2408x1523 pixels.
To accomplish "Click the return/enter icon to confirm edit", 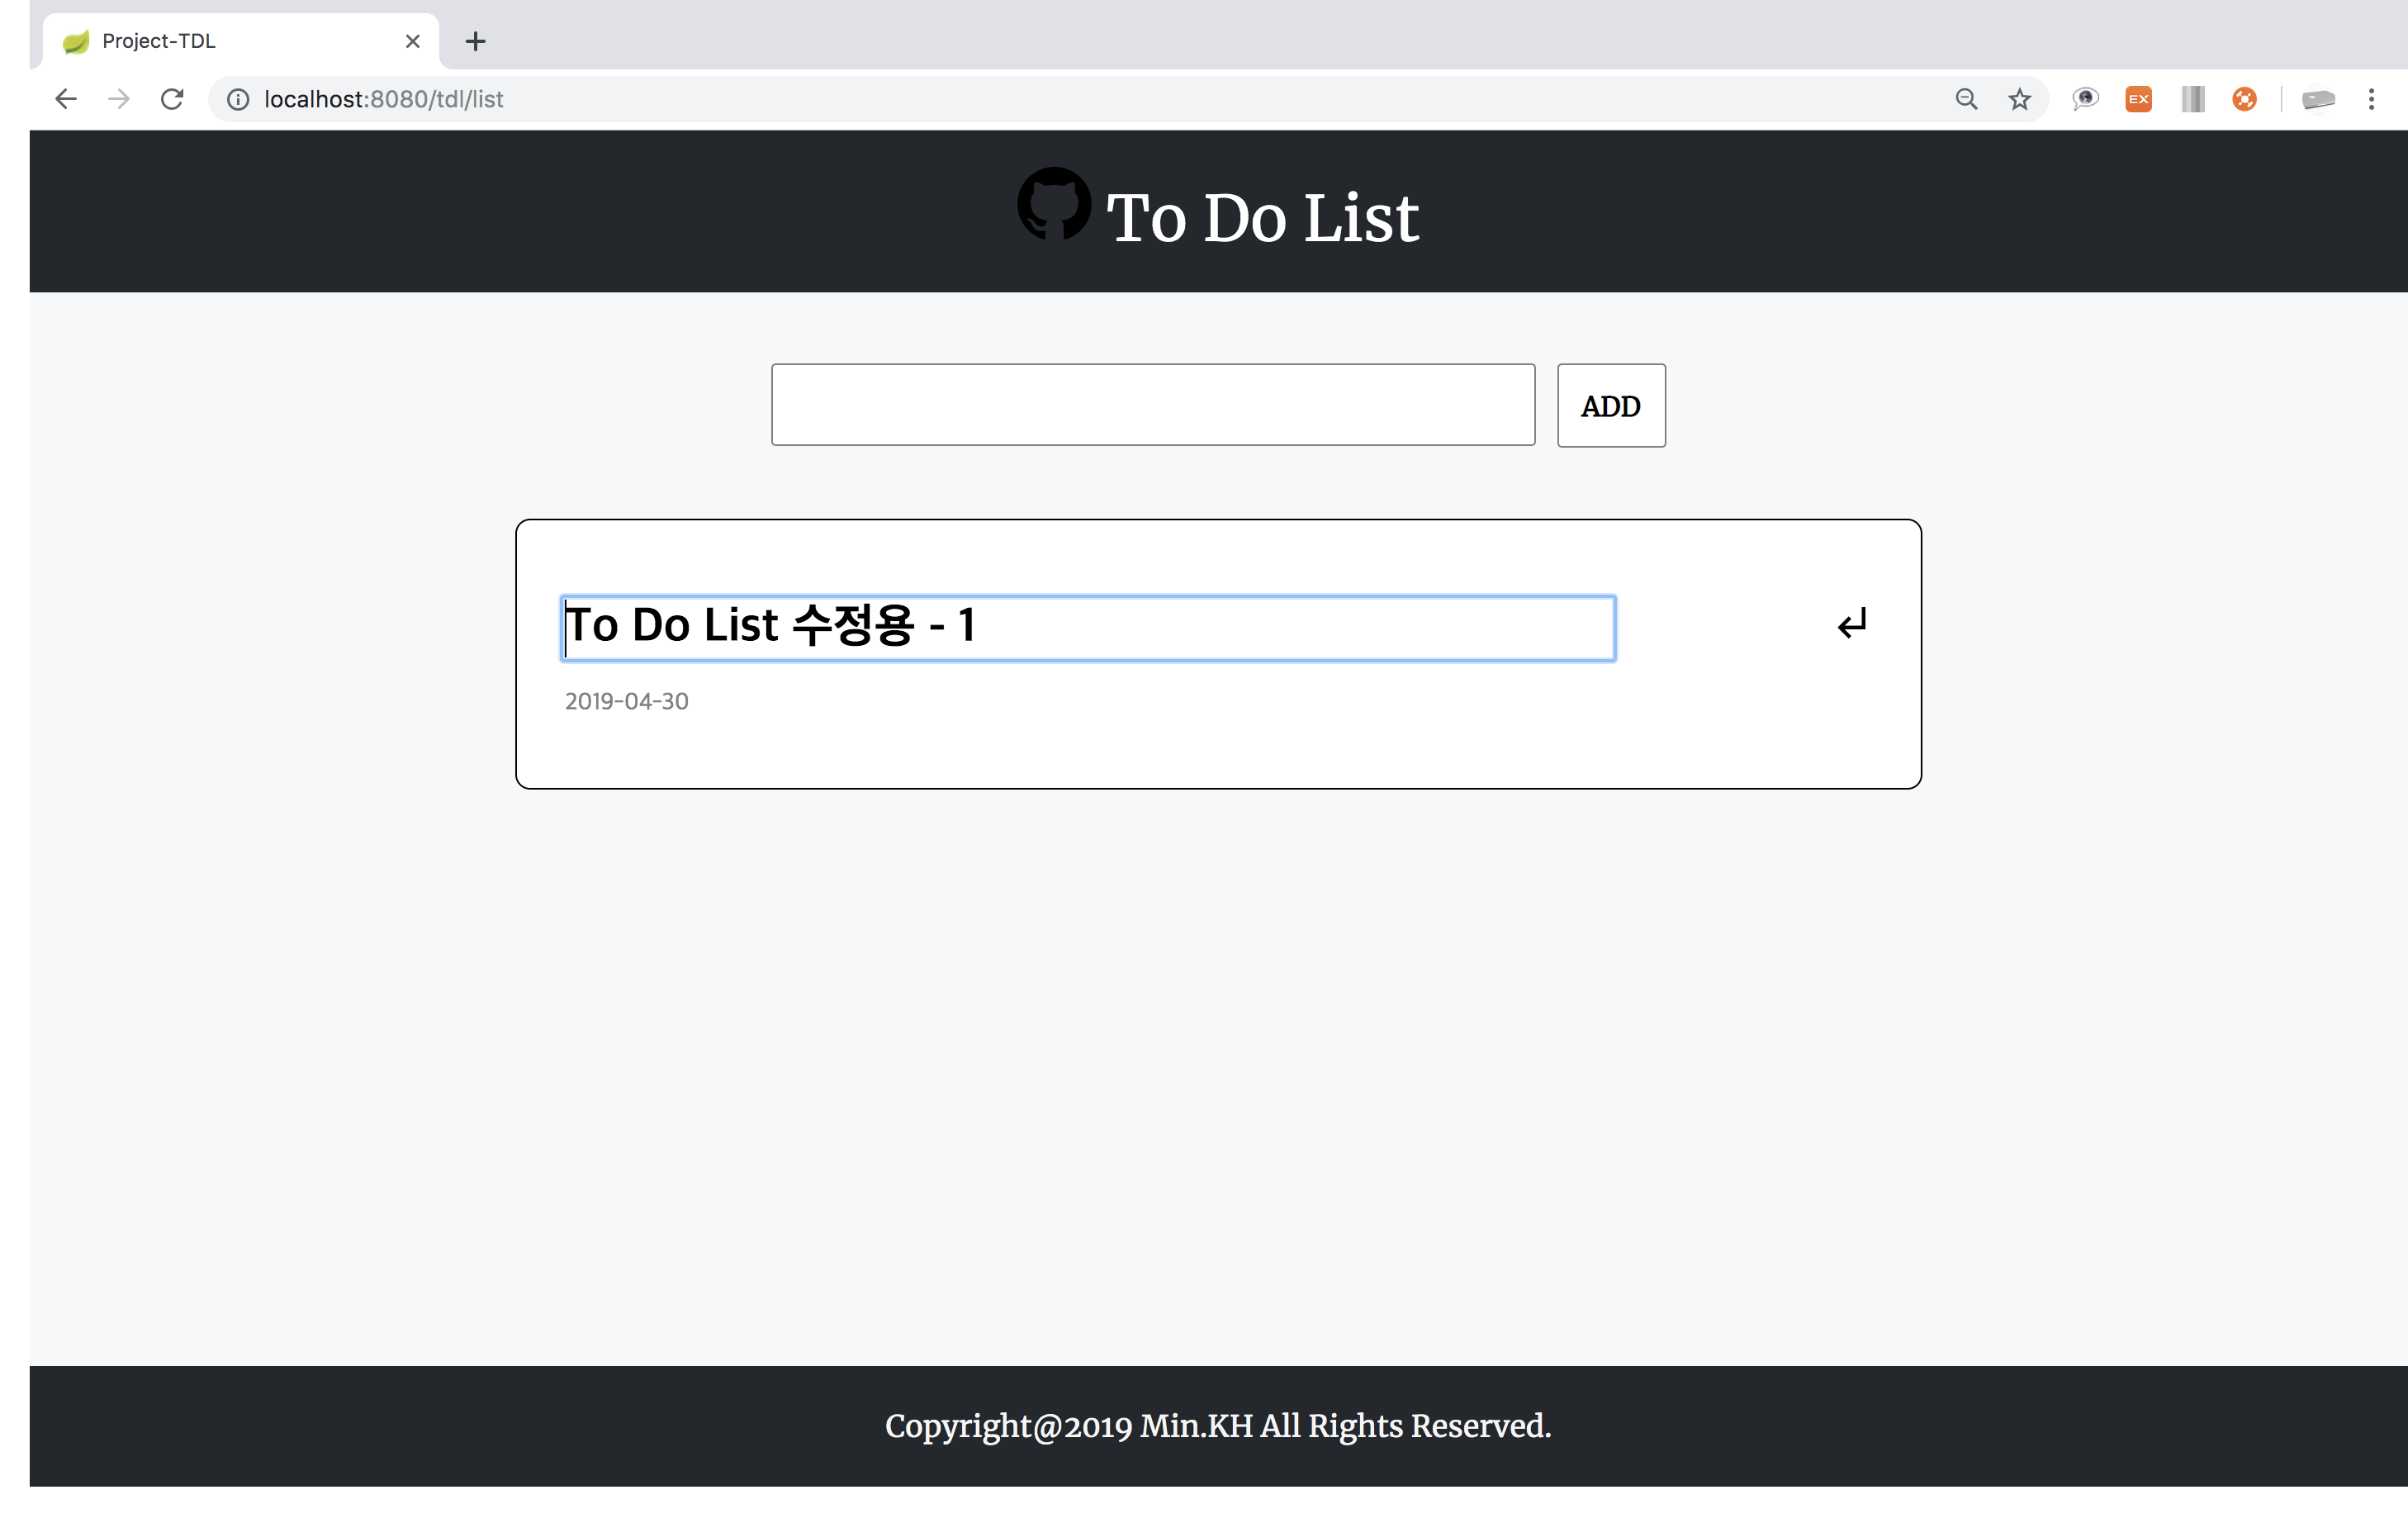I will [1849, 623].
